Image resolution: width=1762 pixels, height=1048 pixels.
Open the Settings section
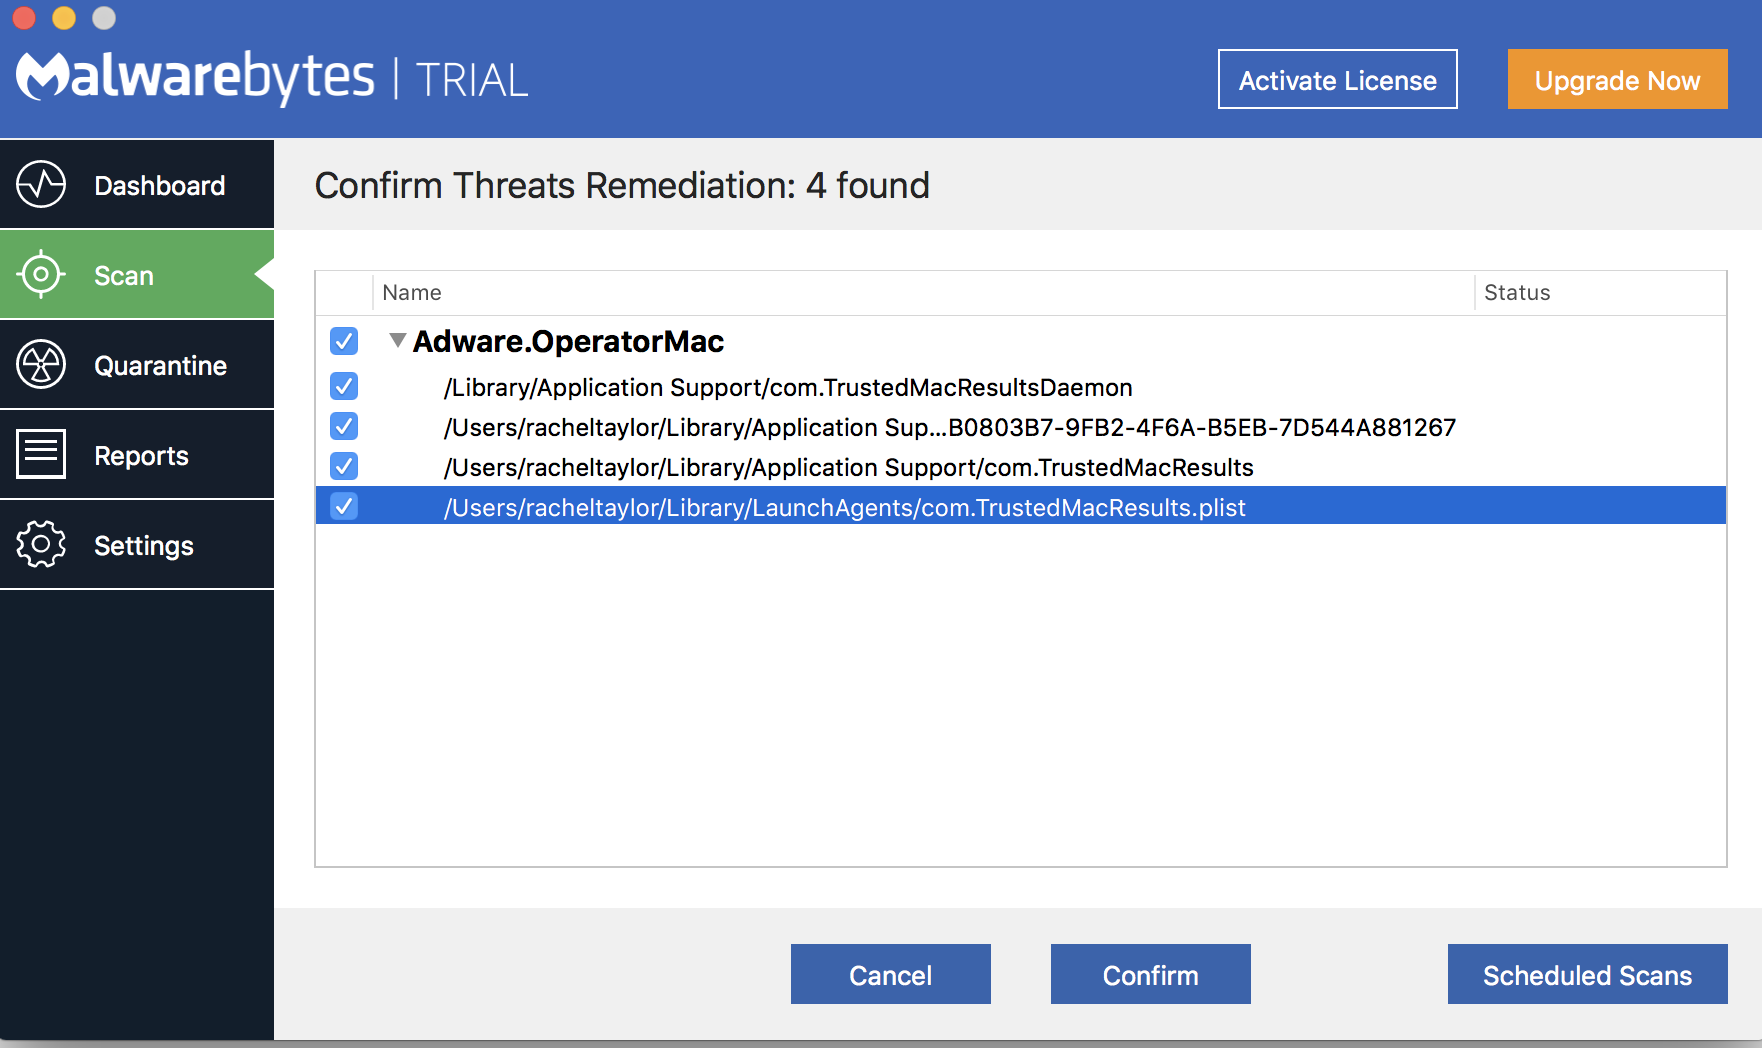point(137,545)
